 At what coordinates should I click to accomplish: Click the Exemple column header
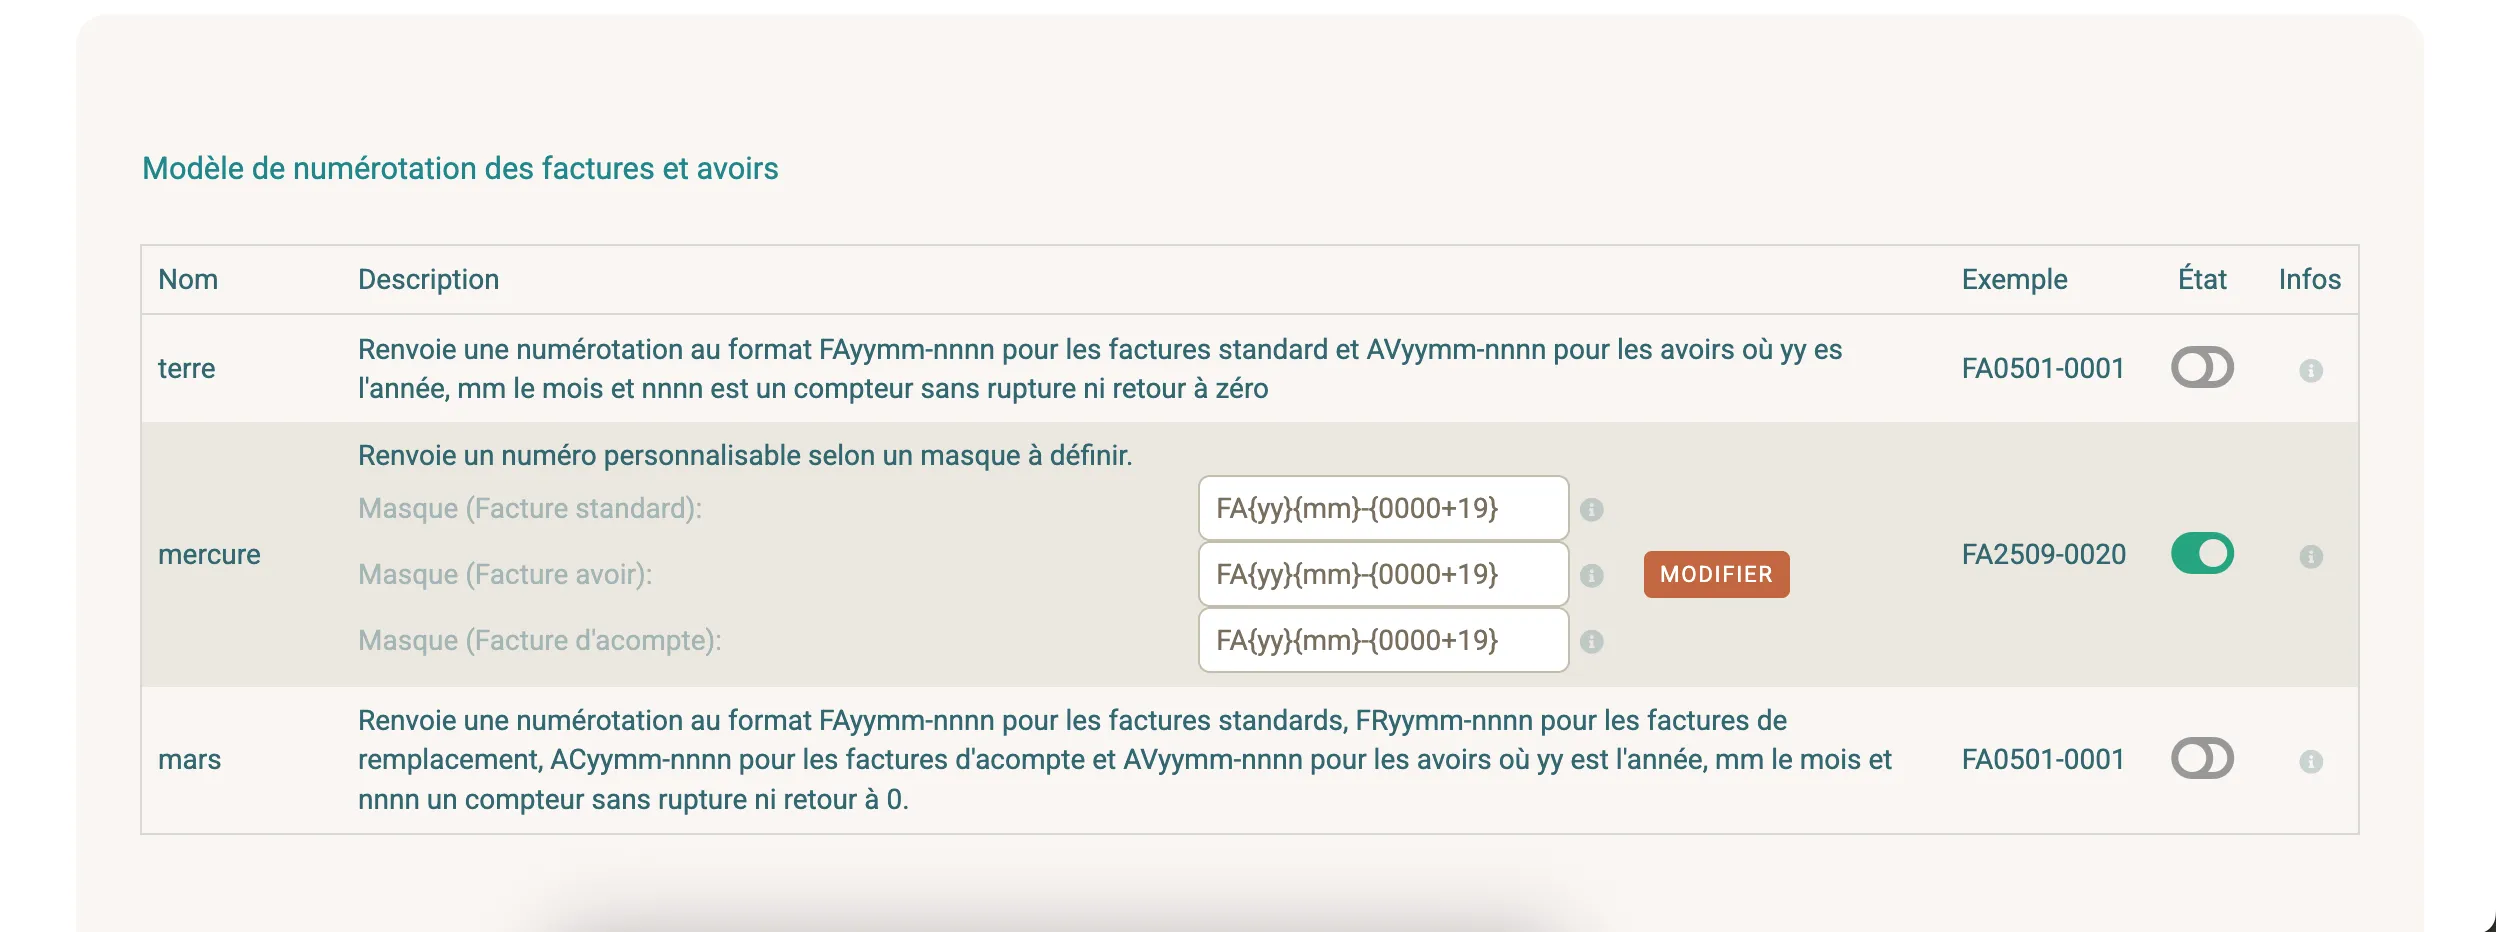click(2013, 279)
